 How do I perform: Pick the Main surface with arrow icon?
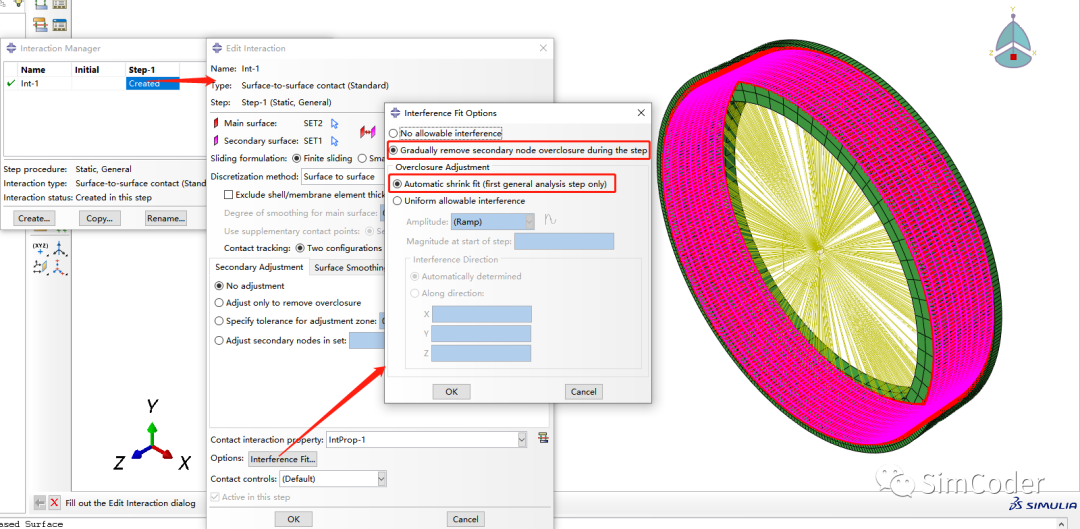pyautogui.click(x=335, y=124)
